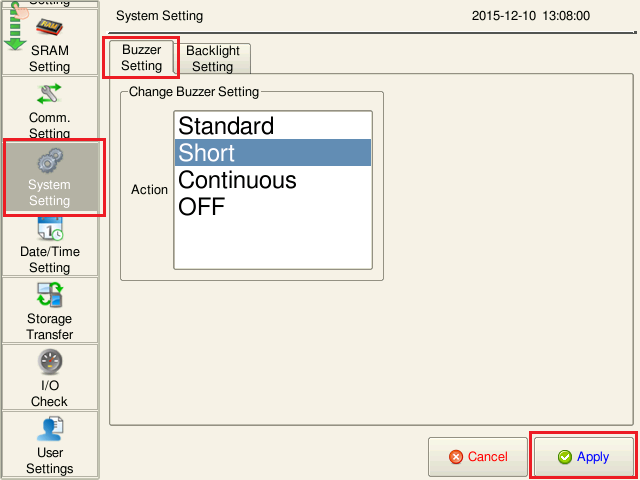This screenshot has width=640, height=480.
Task: Click the date and time display
Action: tap(530, 16)
